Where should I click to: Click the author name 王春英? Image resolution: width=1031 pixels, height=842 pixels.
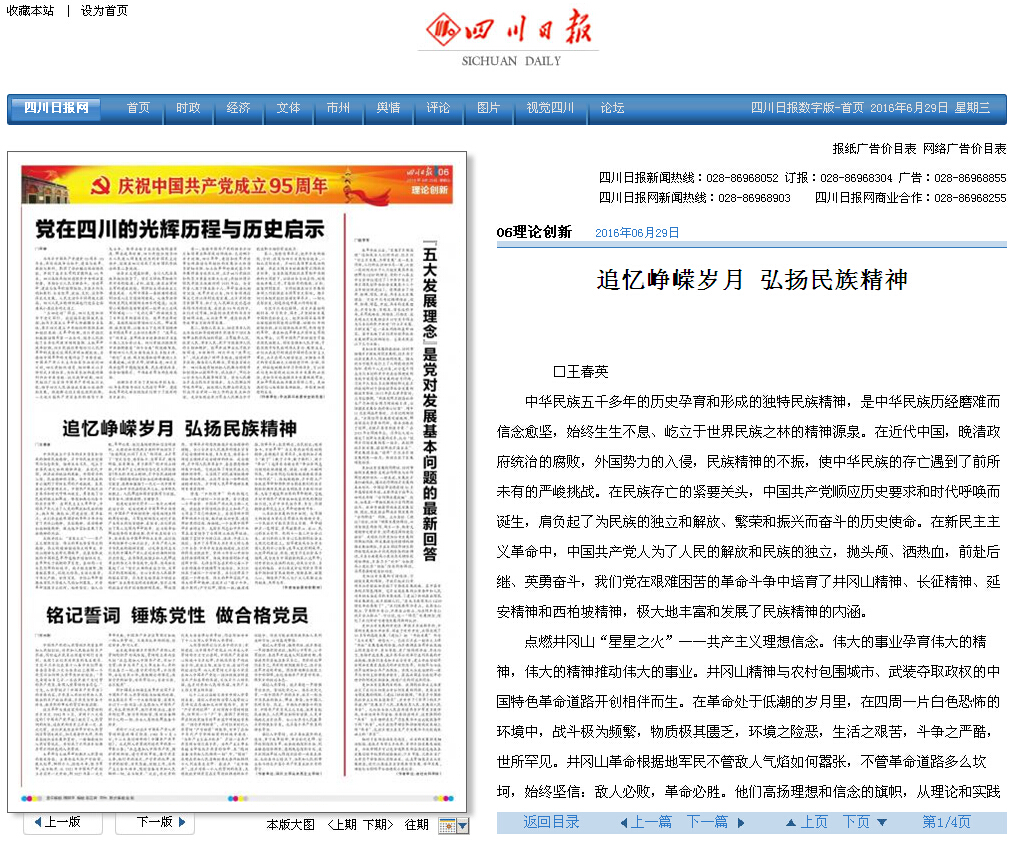[x=588, y=372]
